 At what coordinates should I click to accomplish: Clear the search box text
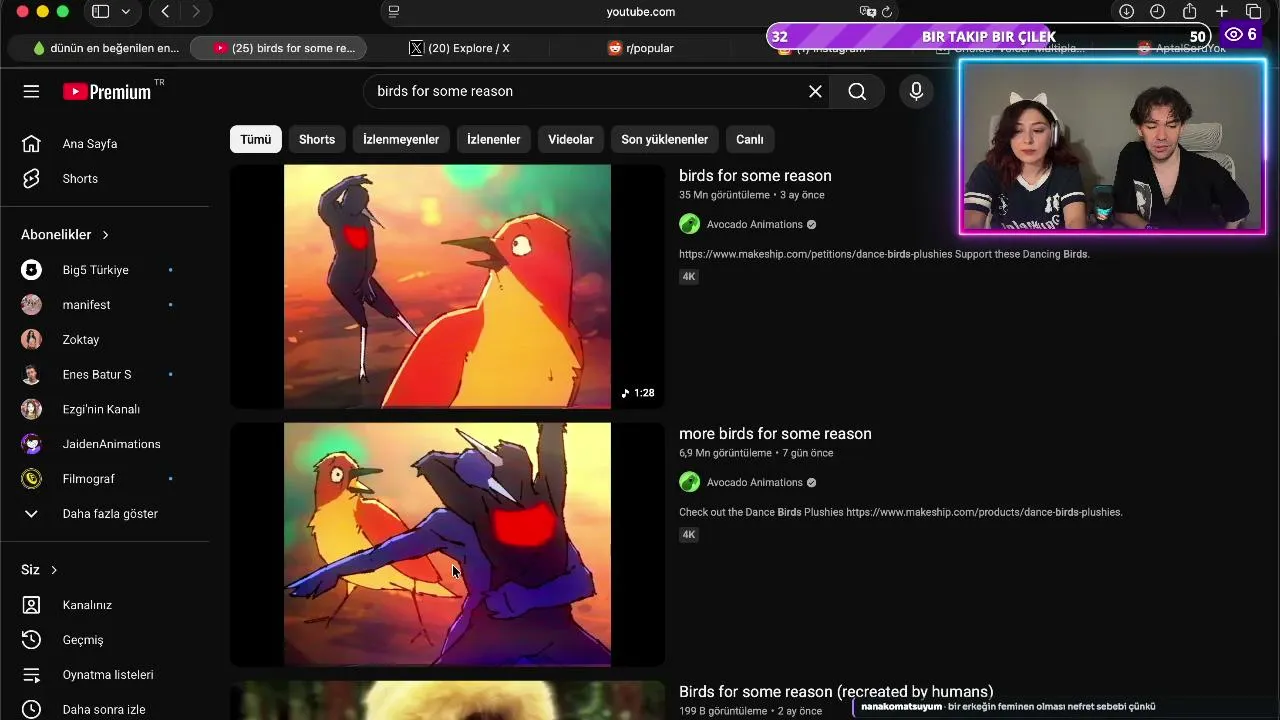[x=815, y=91]
